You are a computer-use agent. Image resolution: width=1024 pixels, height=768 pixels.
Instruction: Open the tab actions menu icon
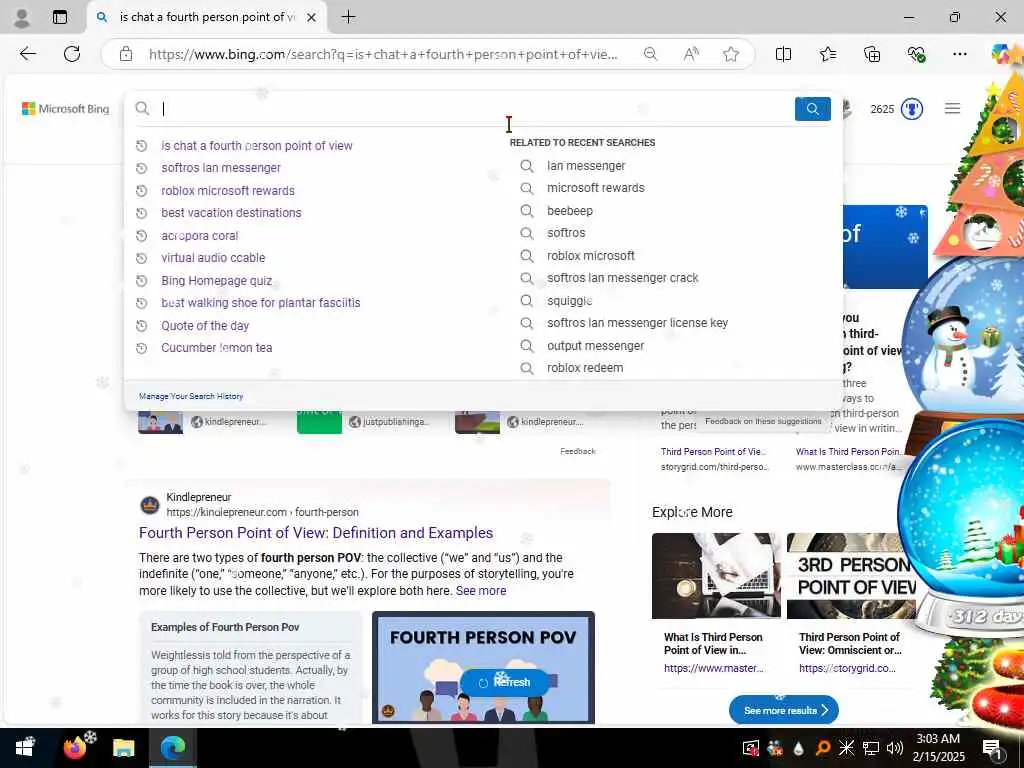60,18
